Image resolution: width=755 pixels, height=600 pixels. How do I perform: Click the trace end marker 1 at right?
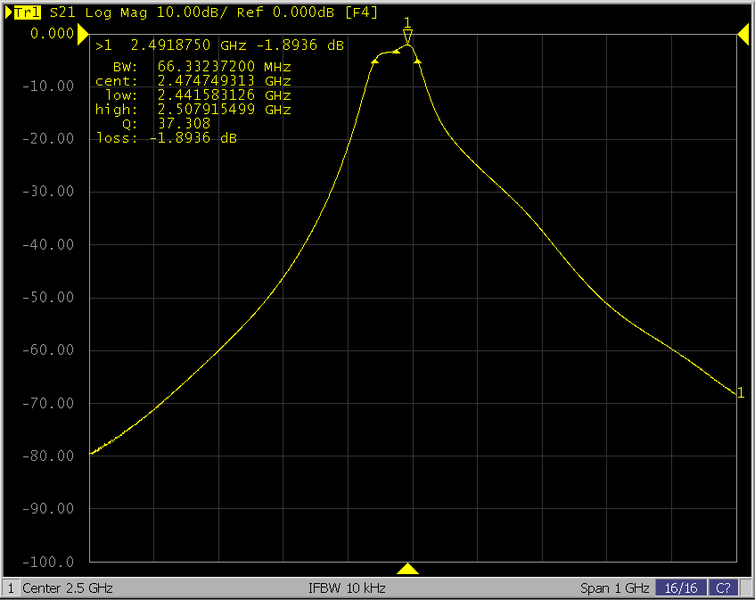point(739,392)
